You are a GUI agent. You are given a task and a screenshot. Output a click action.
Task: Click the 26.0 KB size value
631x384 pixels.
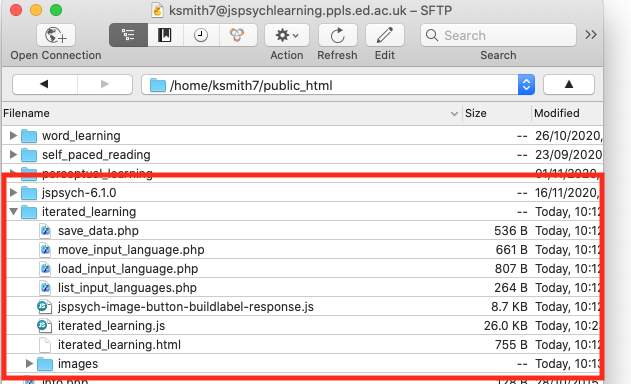[x=505, y=326]
